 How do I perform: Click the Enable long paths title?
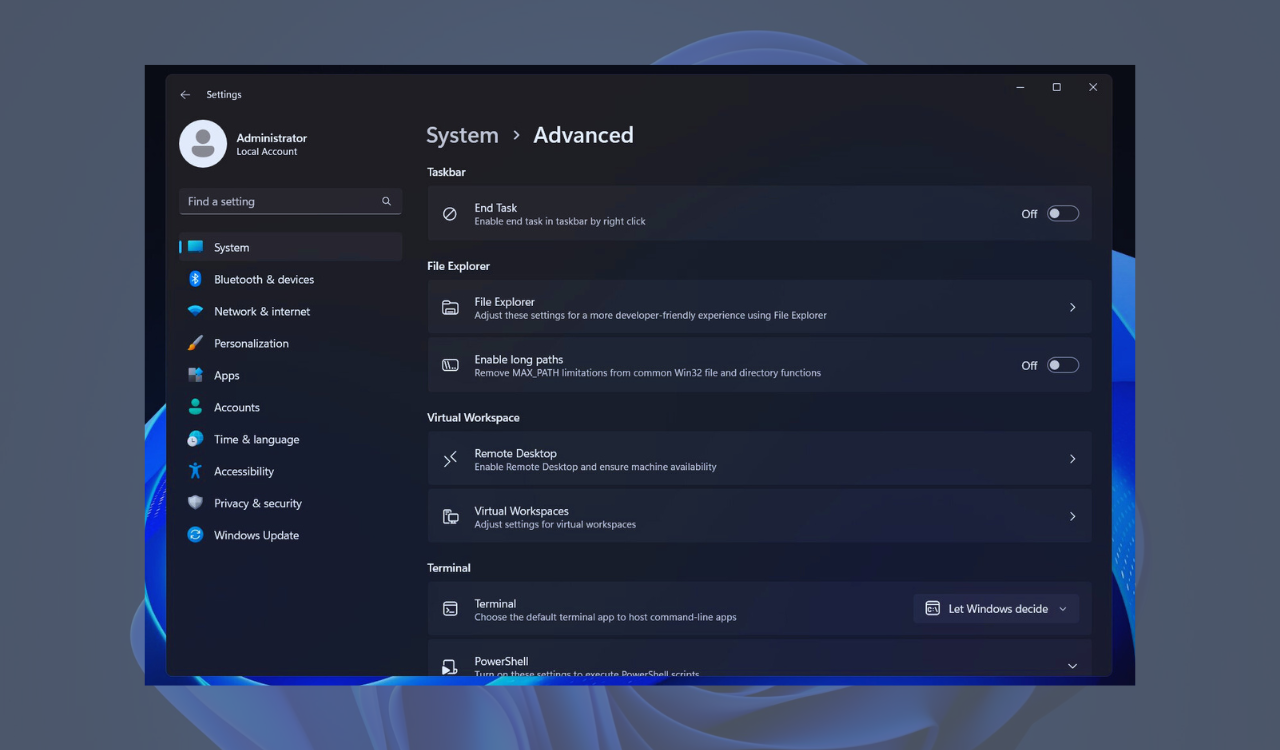coord(518,359)
